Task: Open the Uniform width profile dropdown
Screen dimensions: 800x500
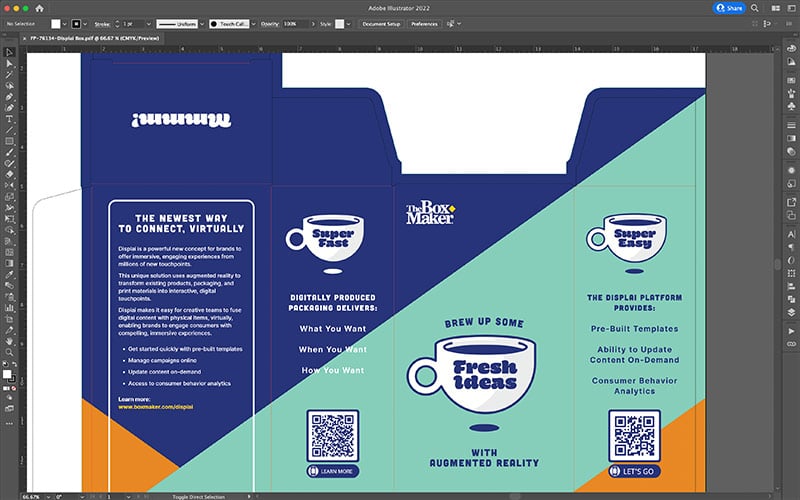Action: 202,24
